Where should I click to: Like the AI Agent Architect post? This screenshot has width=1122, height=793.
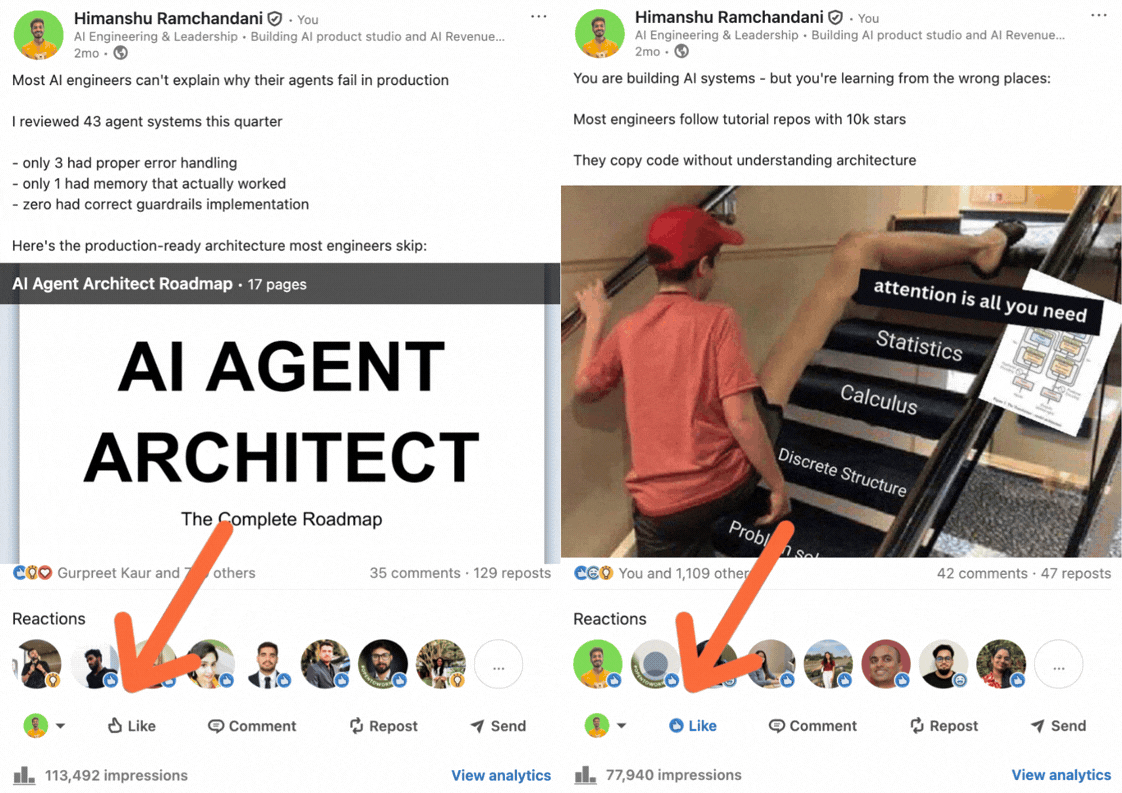point(132,726)
